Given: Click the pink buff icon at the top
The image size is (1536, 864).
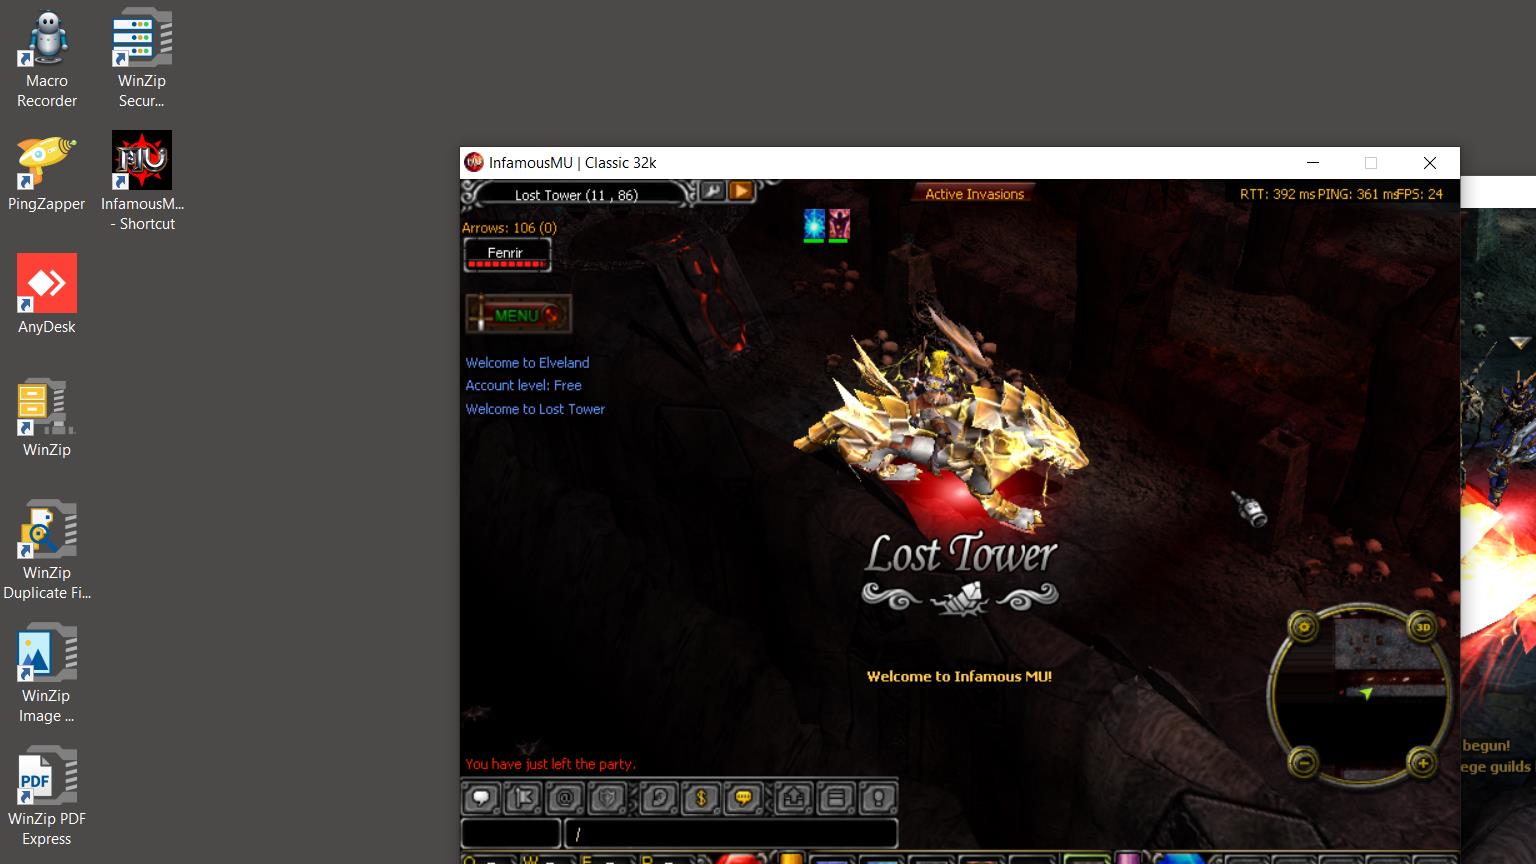Looking at the screenshot, I should pyautogui.click(x=839, y=225).
